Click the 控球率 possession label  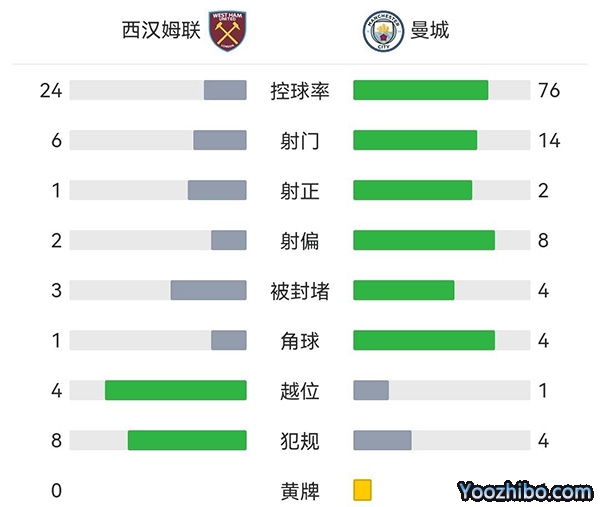[300, 91]
